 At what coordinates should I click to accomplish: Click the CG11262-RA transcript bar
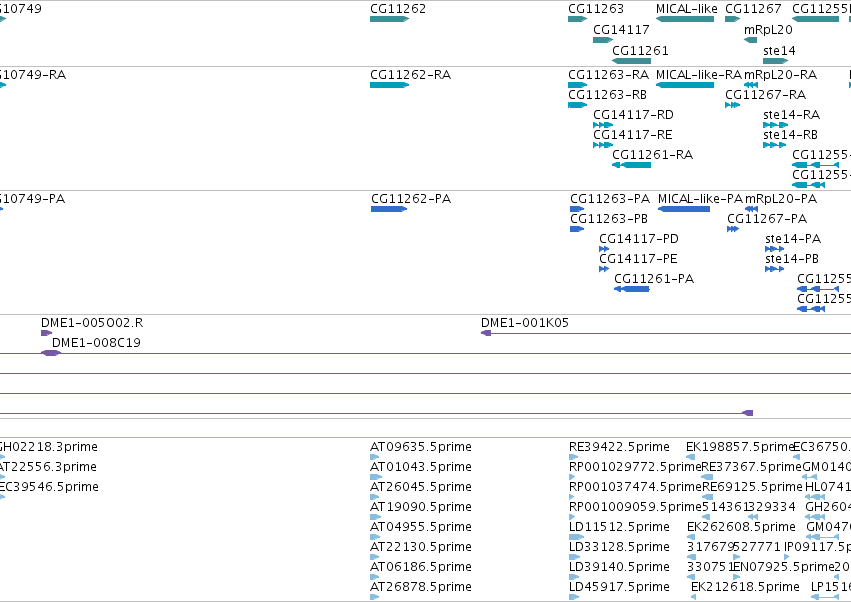(x=389, y=85)
